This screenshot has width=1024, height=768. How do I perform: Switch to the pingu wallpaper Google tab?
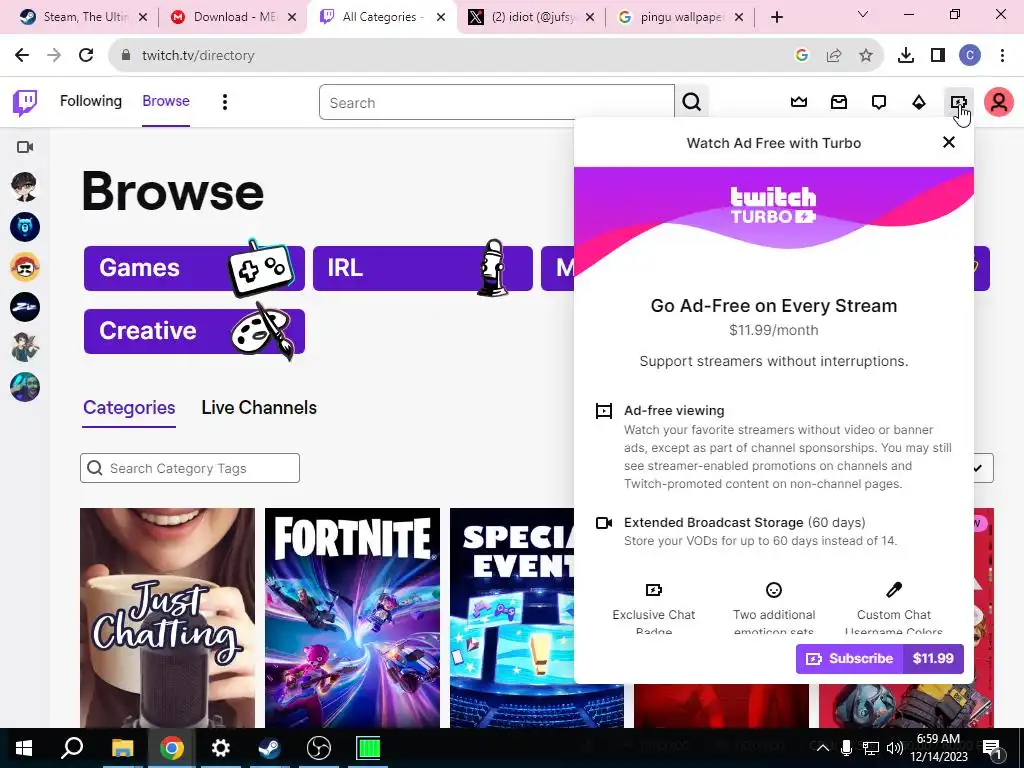[x=680, y=17]
